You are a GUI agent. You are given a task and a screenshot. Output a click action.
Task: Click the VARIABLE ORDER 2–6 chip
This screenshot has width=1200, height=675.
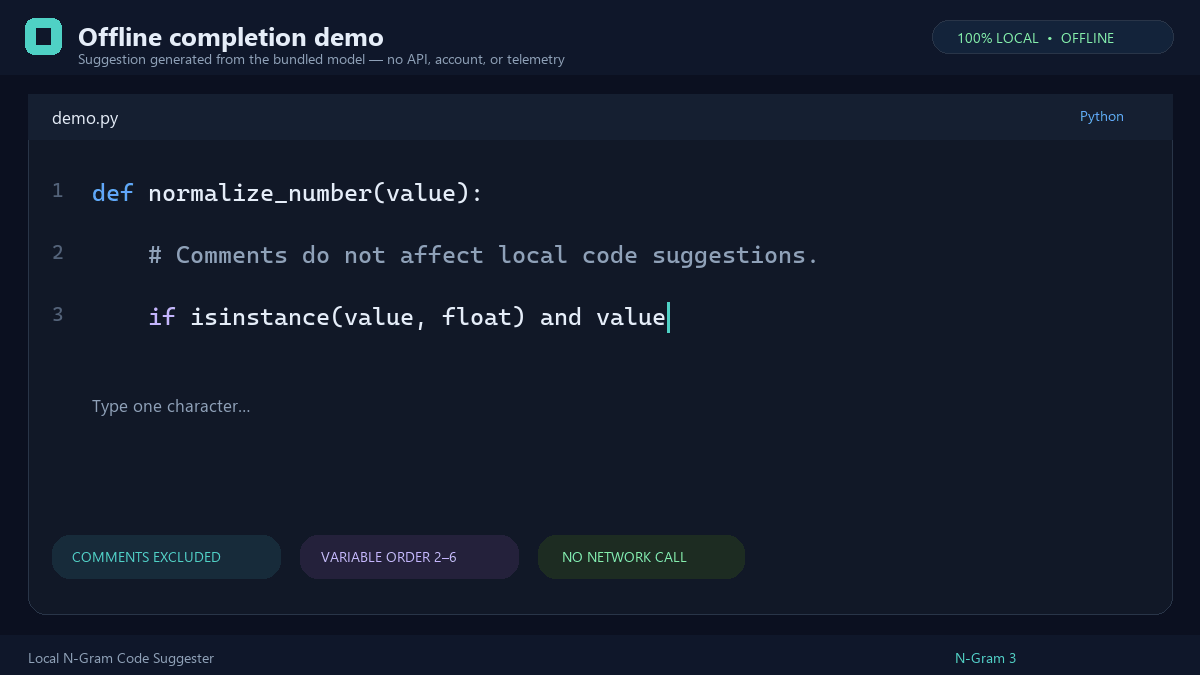point(409,557)
